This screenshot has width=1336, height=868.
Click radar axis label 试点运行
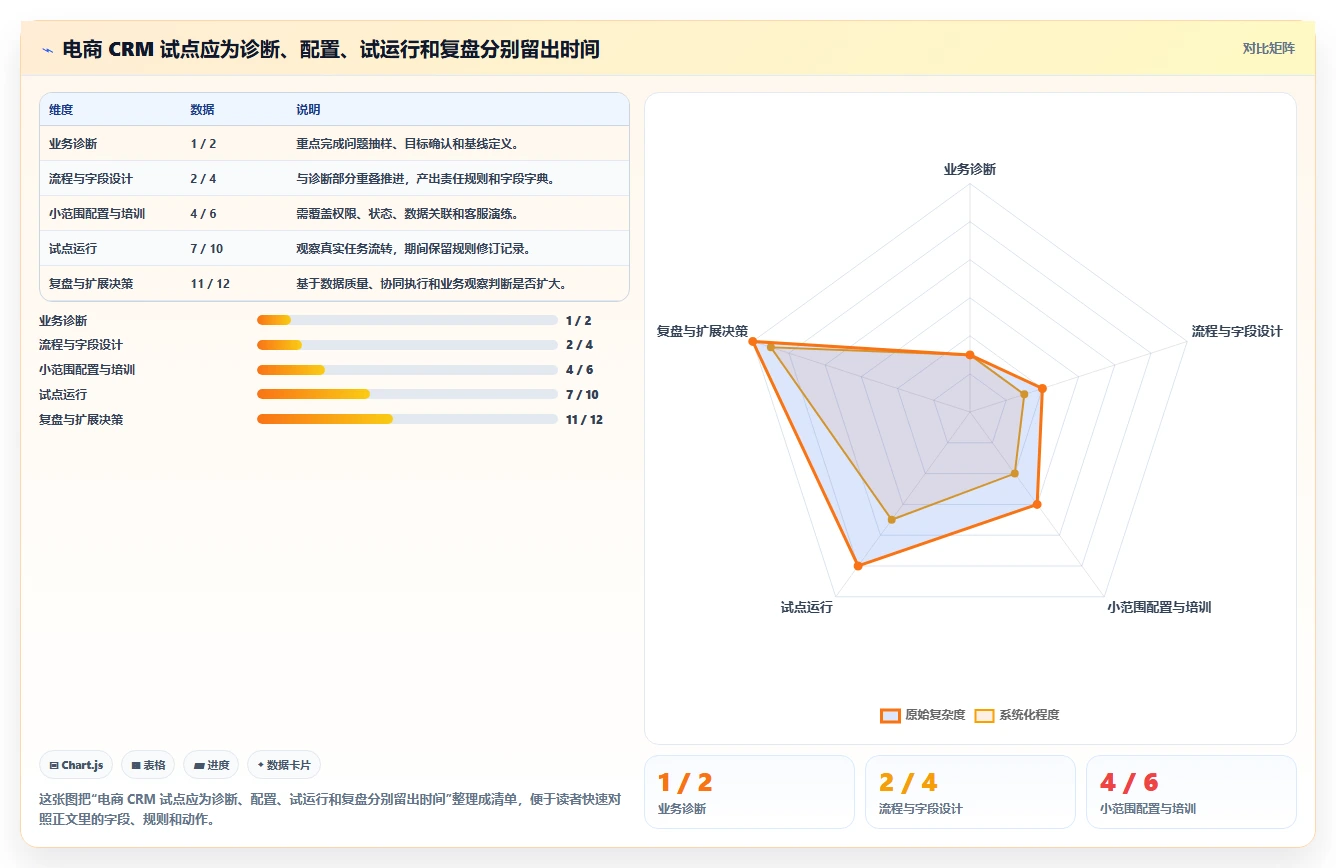point(807,607)
